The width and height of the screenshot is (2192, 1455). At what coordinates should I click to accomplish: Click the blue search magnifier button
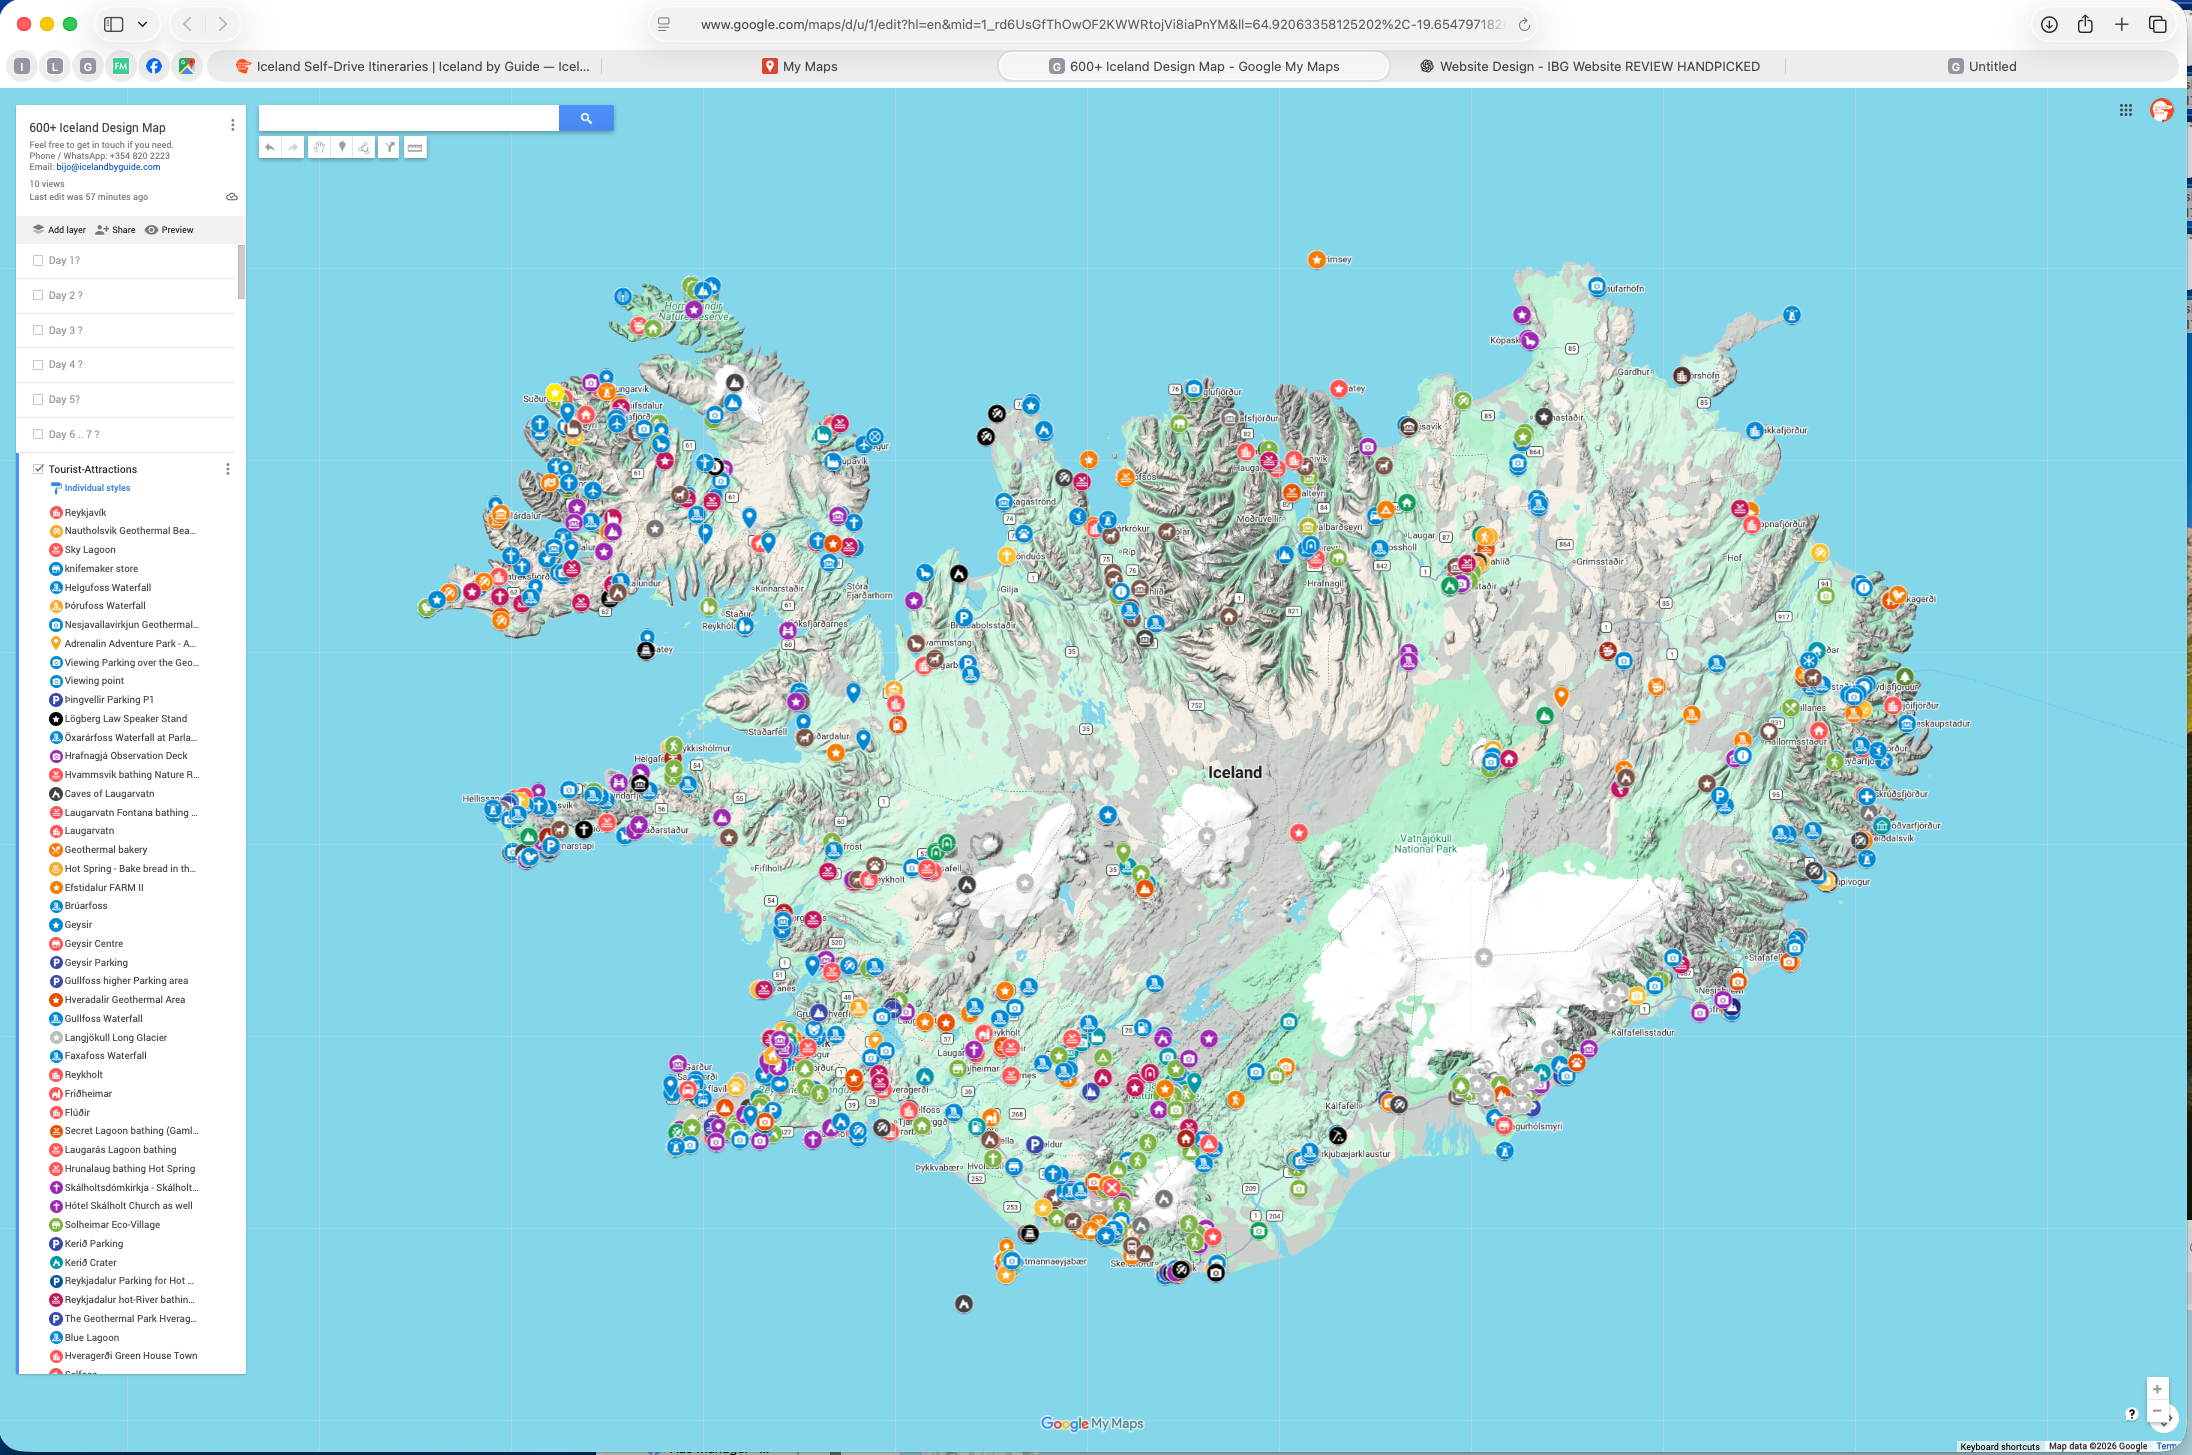[x=586, y=118]
